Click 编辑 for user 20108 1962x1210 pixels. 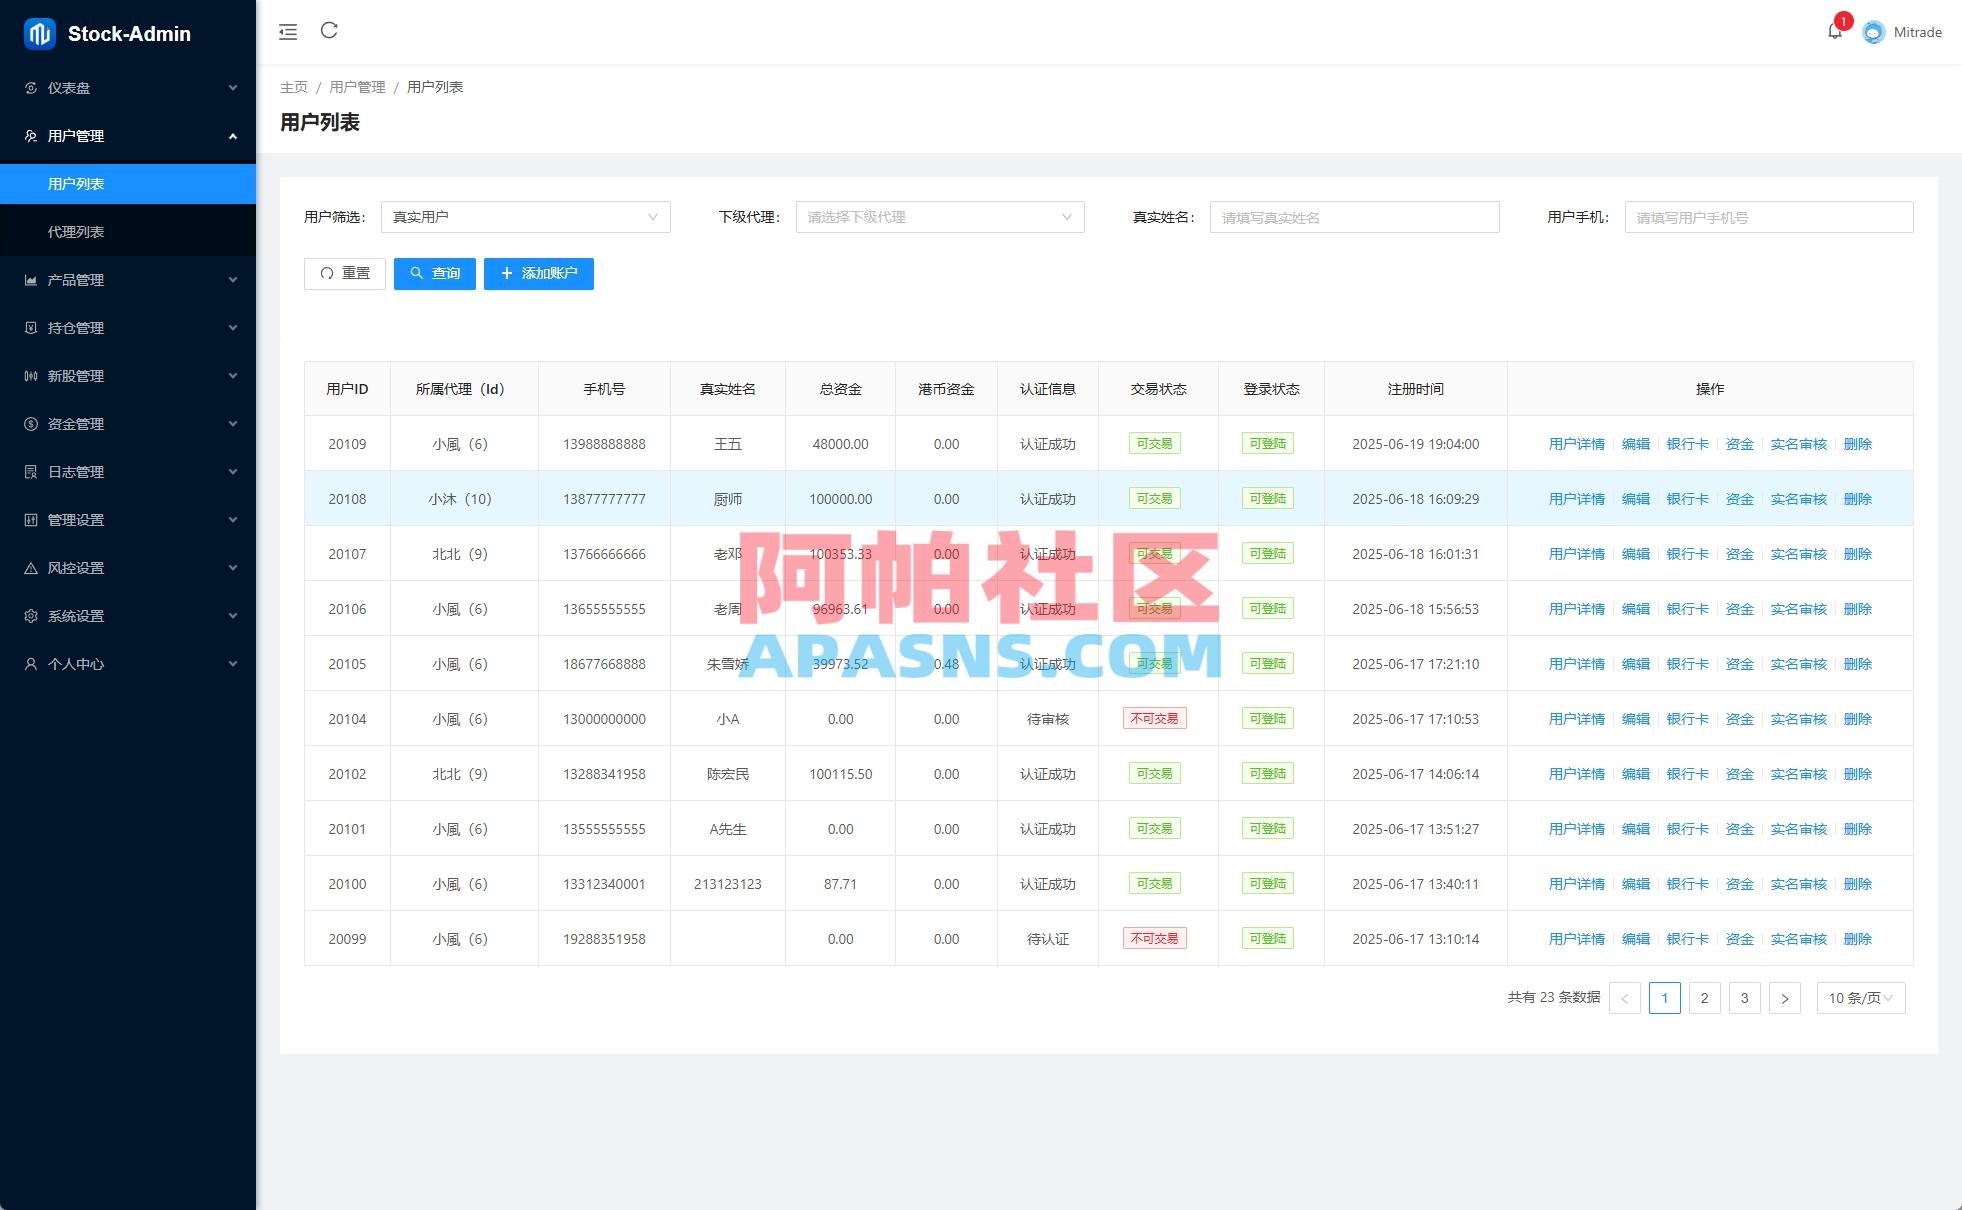[x=1636, y=499]
